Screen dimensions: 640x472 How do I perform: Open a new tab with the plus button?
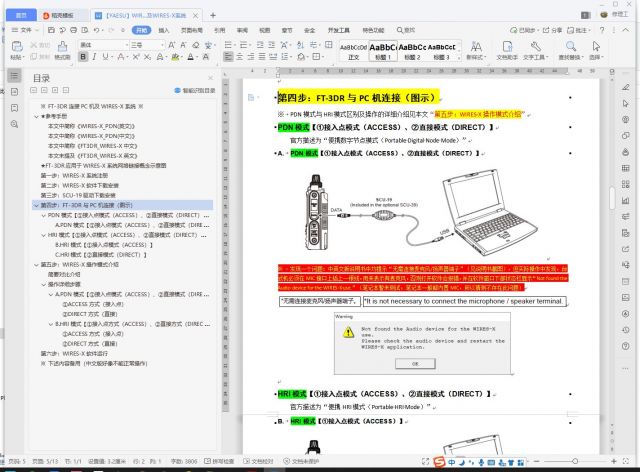[x=213, y=16]
